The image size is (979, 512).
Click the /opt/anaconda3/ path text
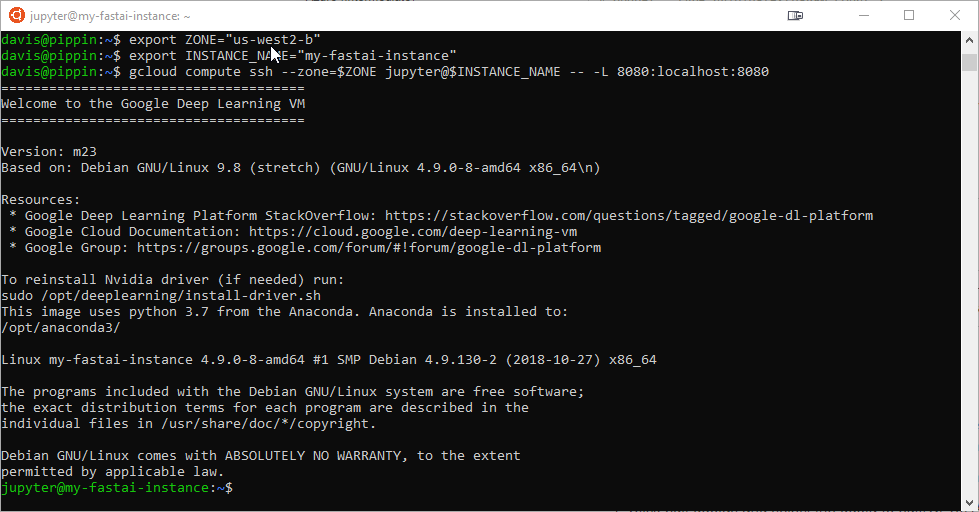click(x=61, y=328)
